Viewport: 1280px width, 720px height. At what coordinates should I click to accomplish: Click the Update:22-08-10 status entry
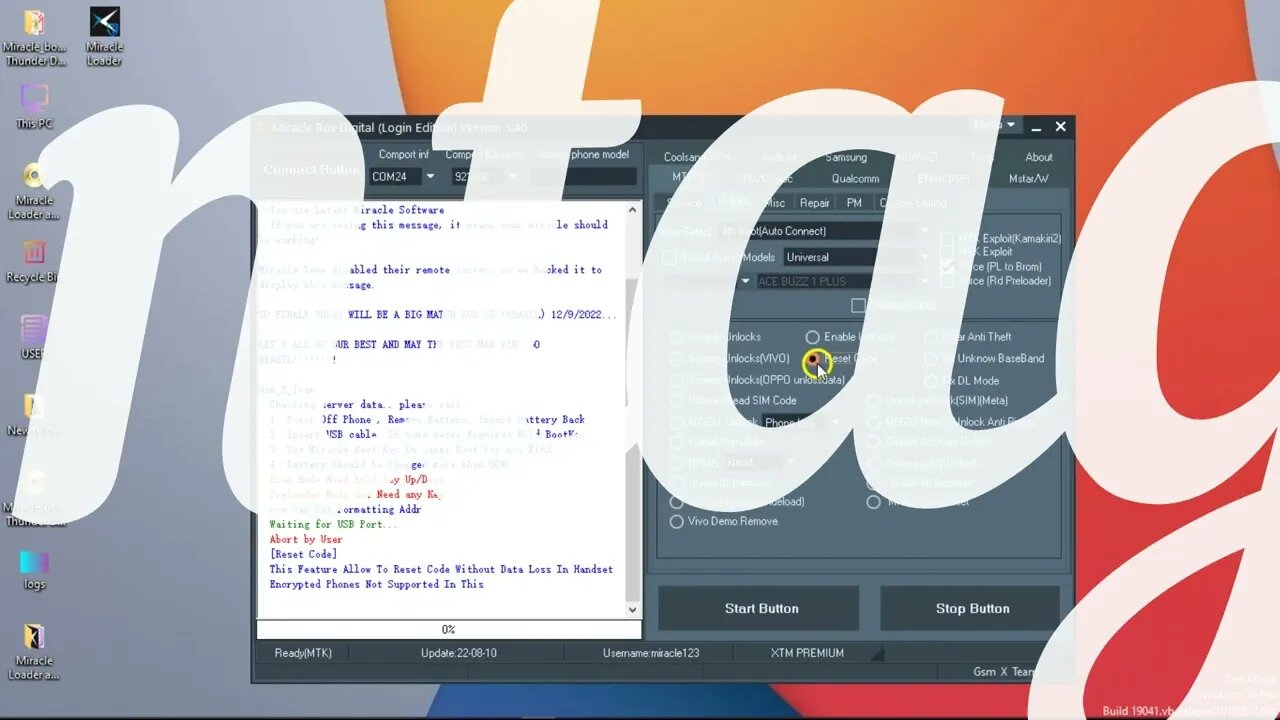coord(458,653)
